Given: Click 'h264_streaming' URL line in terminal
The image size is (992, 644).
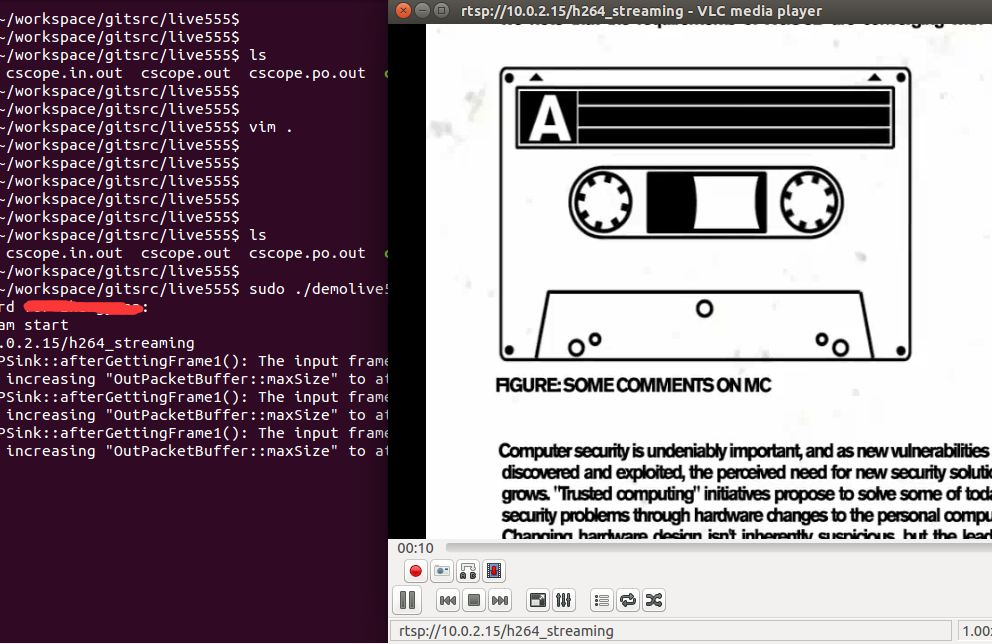Looking at the screenshot, I should [97, 343].
